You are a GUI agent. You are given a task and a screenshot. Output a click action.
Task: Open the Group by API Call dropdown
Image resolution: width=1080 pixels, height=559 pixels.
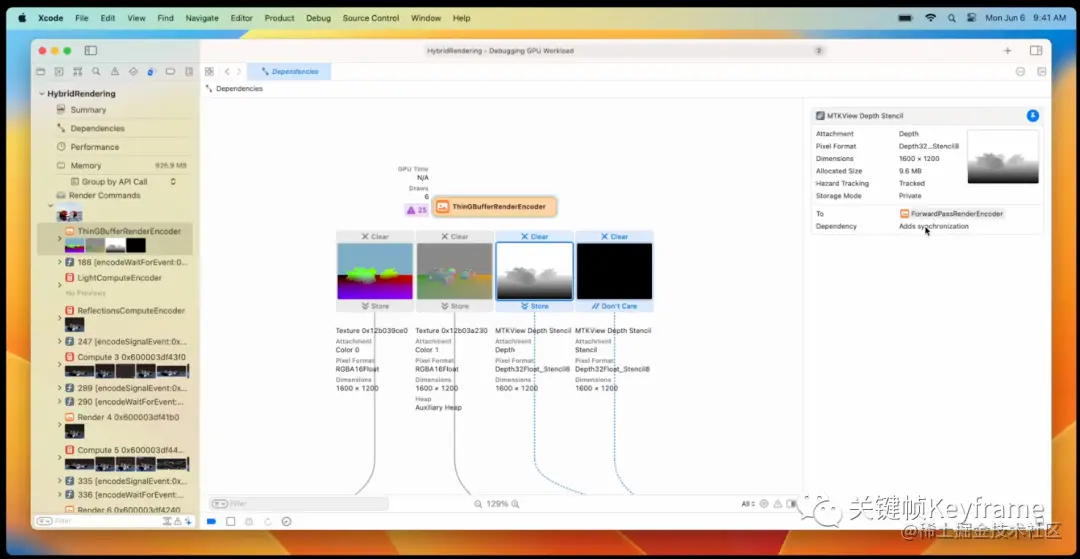coord(124,182)
